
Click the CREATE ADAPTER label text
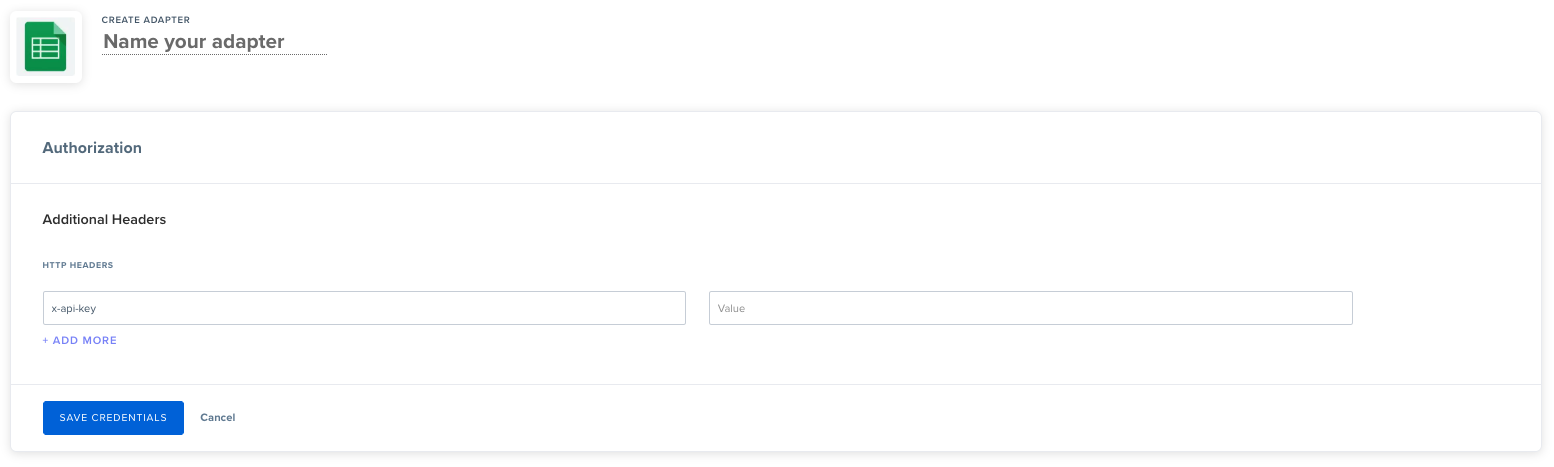click(146, 20)
